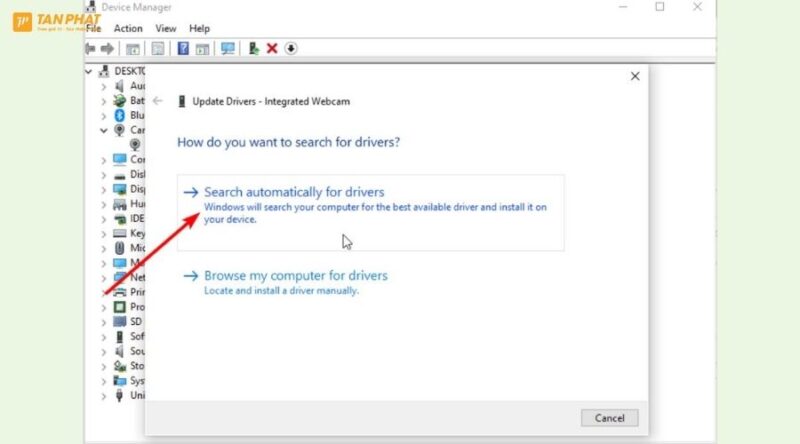Collapse the Cameras category in tree

coord(104,130)
